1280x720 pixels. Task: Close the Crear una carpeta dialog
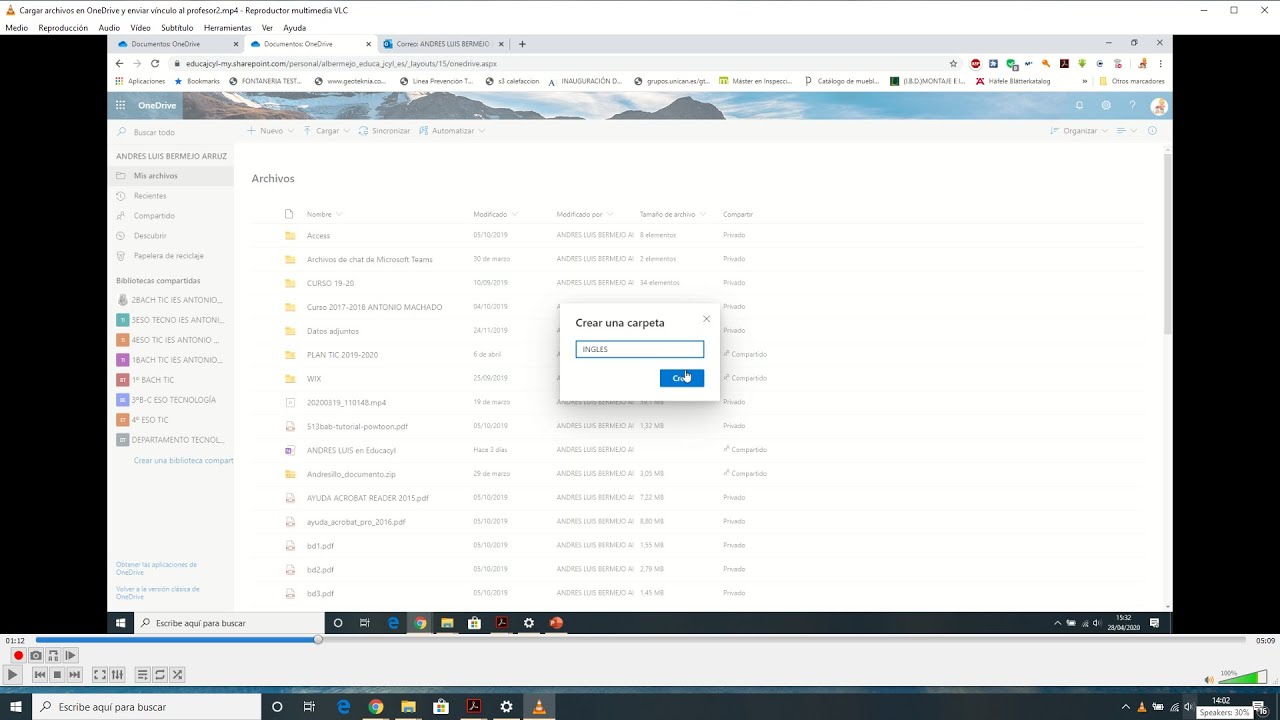click(x=706, y=319)
